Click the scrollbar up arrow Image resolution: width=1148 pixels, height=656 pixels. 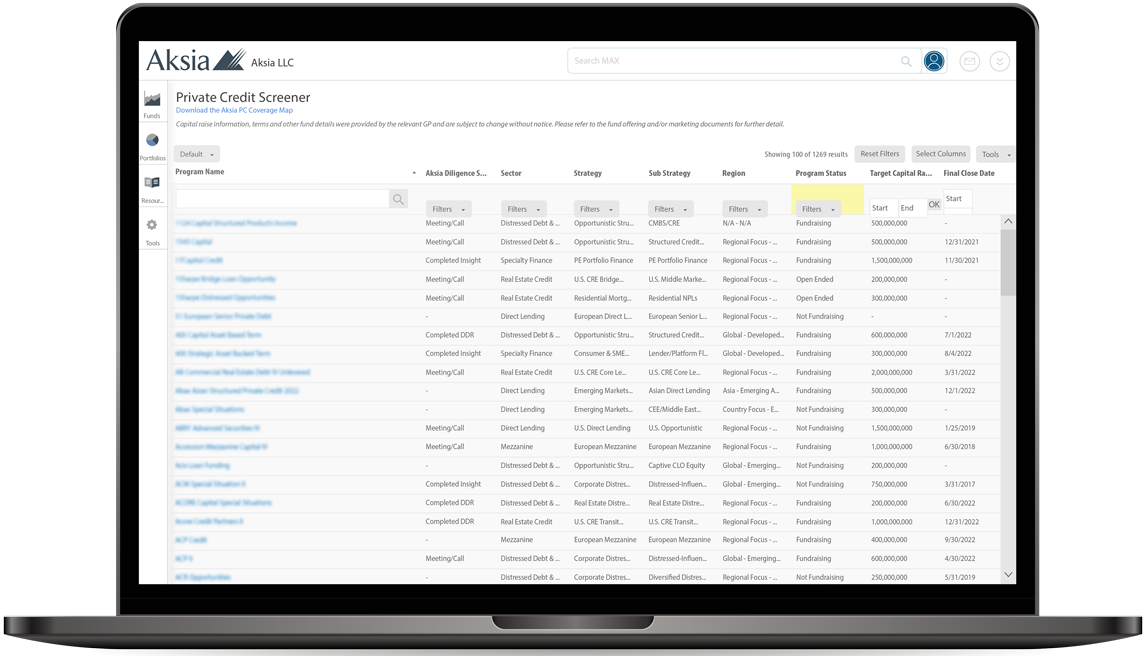click(1008, 221)
